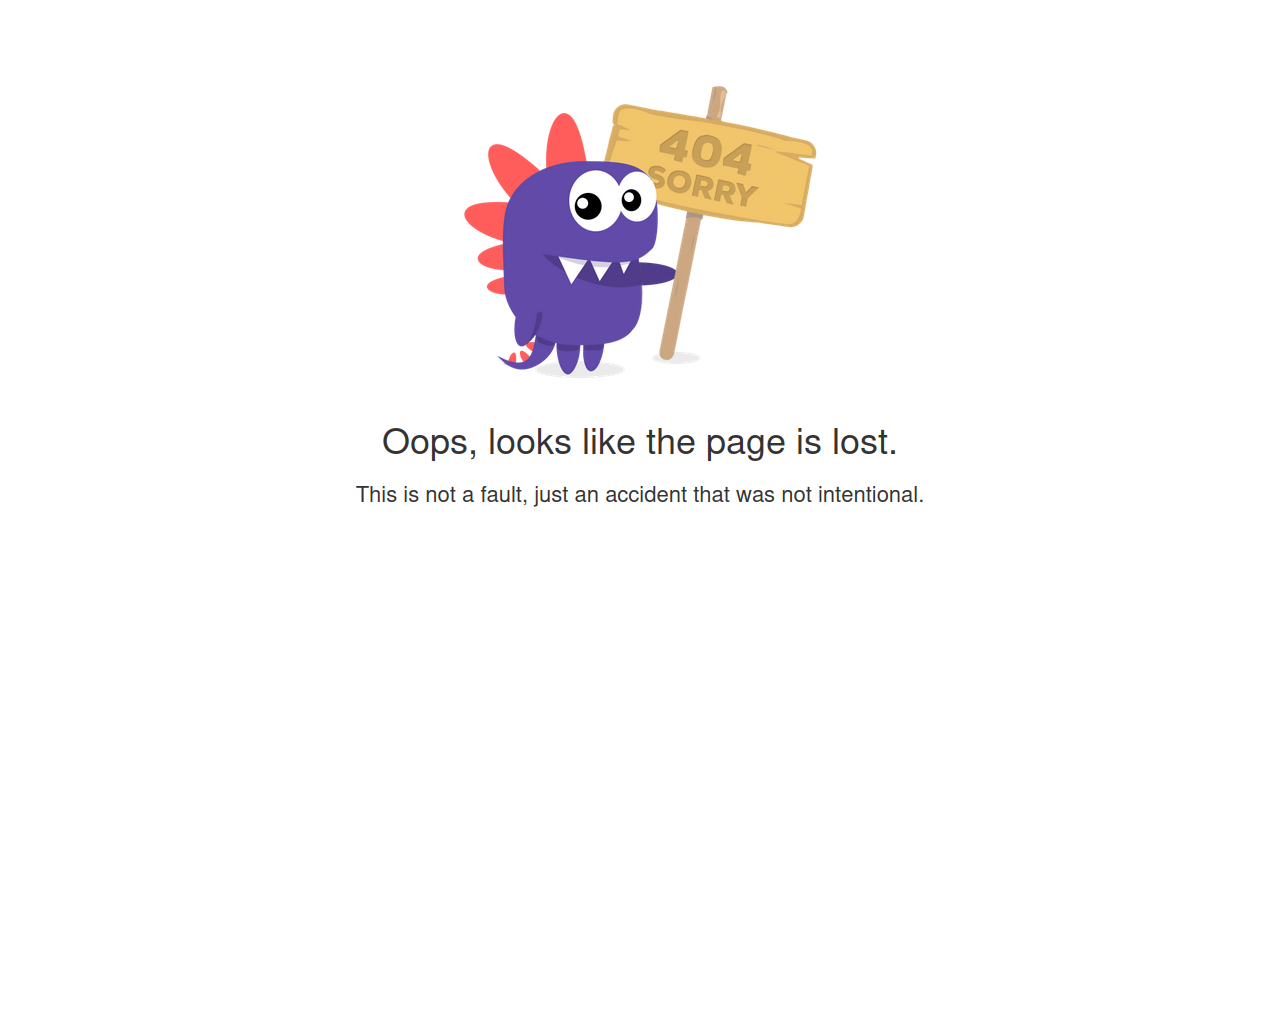Click the monster's purple feet
The width and height of the screenshot is (1280, 1024).
click(580, 357)
